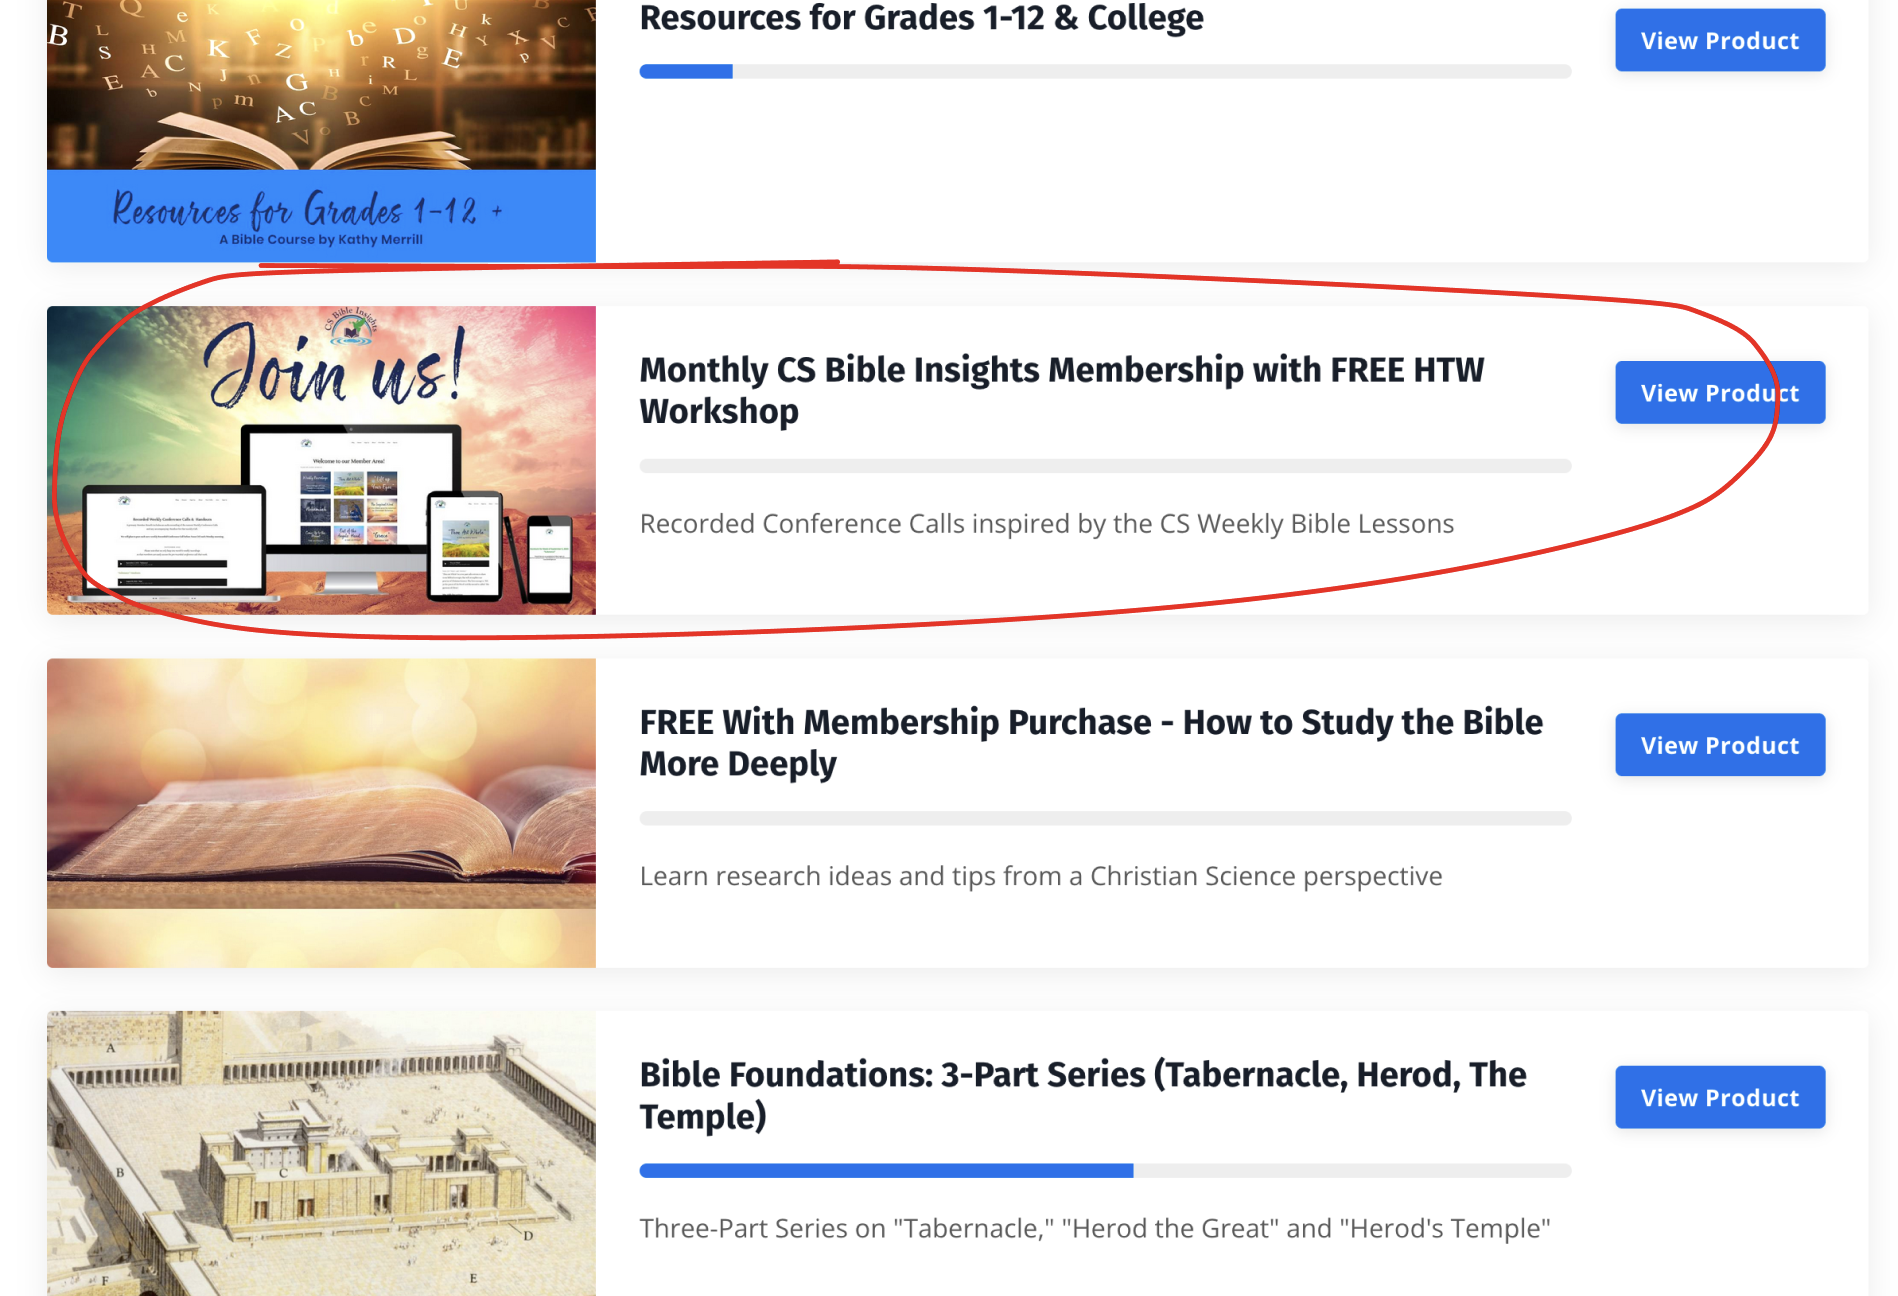This screenshot has width=1898, height=1296.
Task: Click the Three-Part Series on Tabernacle description
Action: coord(1095,1228)
